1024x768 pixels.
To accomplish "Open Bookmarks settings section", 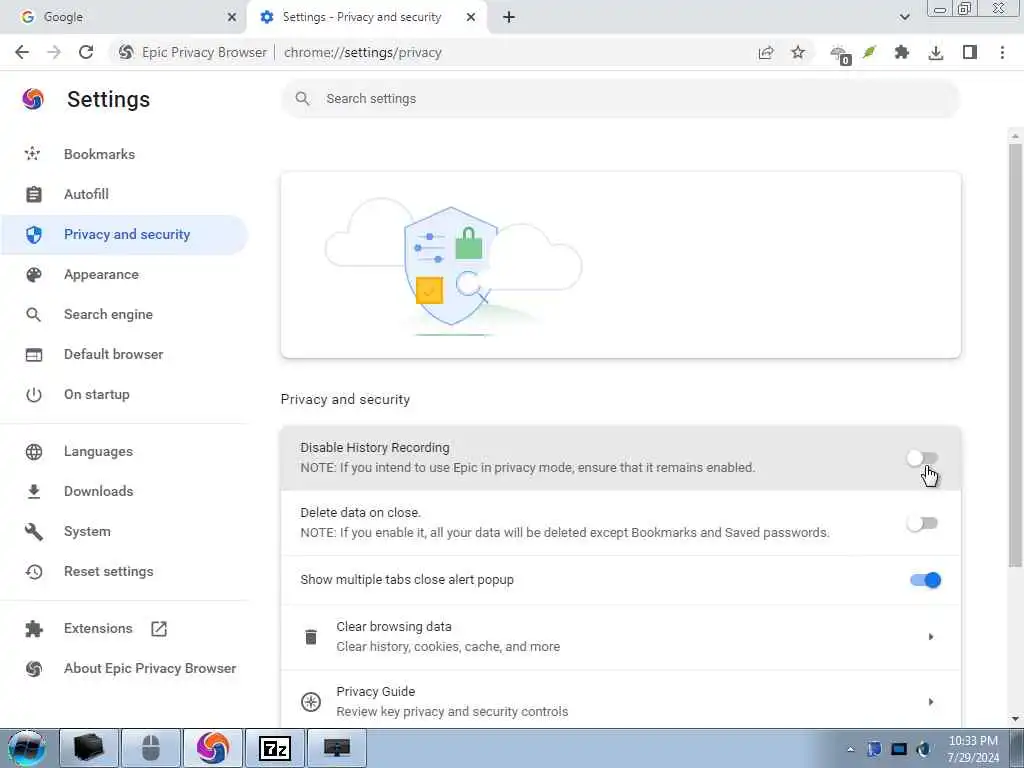I will coord(124,154).
